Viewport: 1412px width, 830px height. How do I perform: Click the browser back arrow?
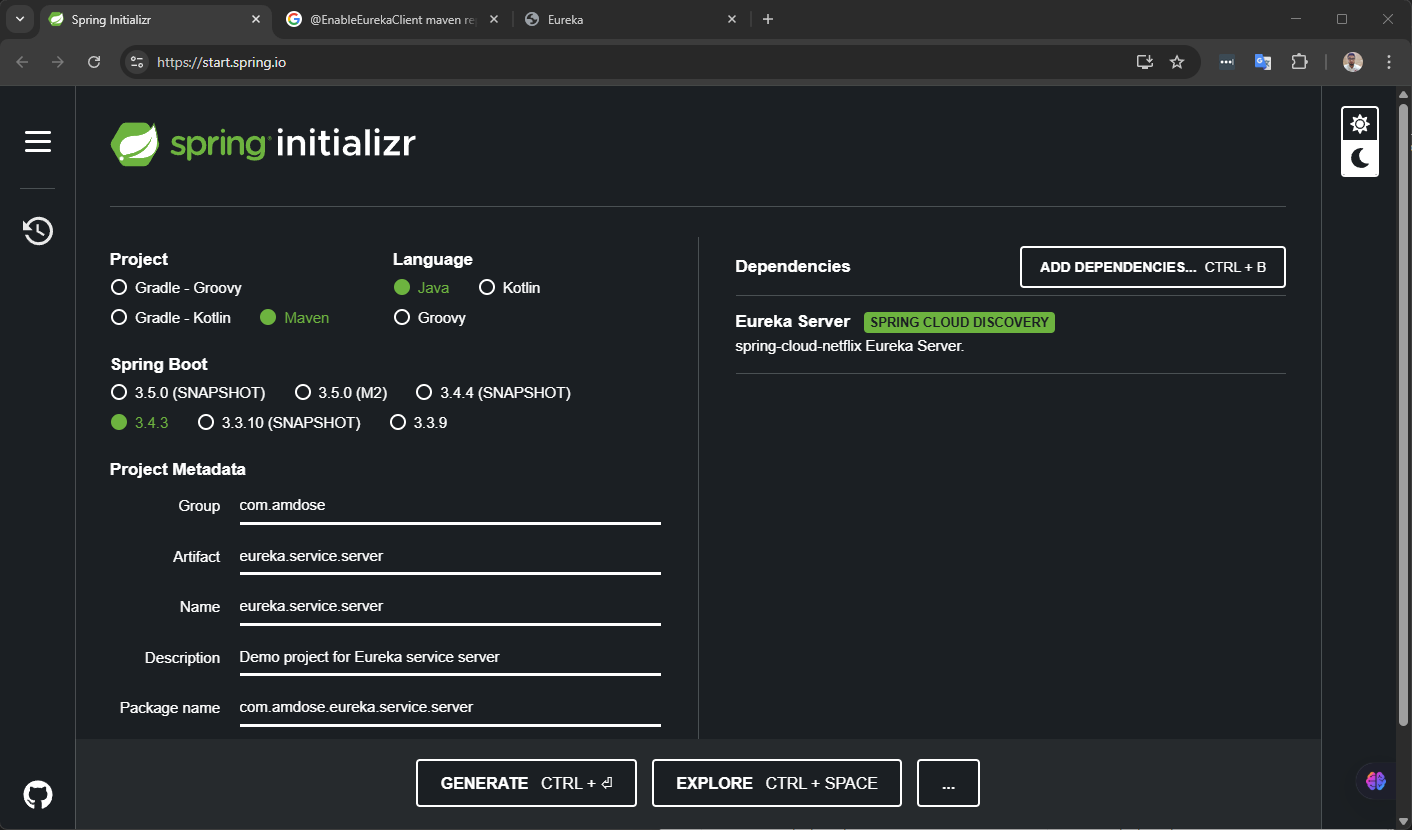click(23, 62)
